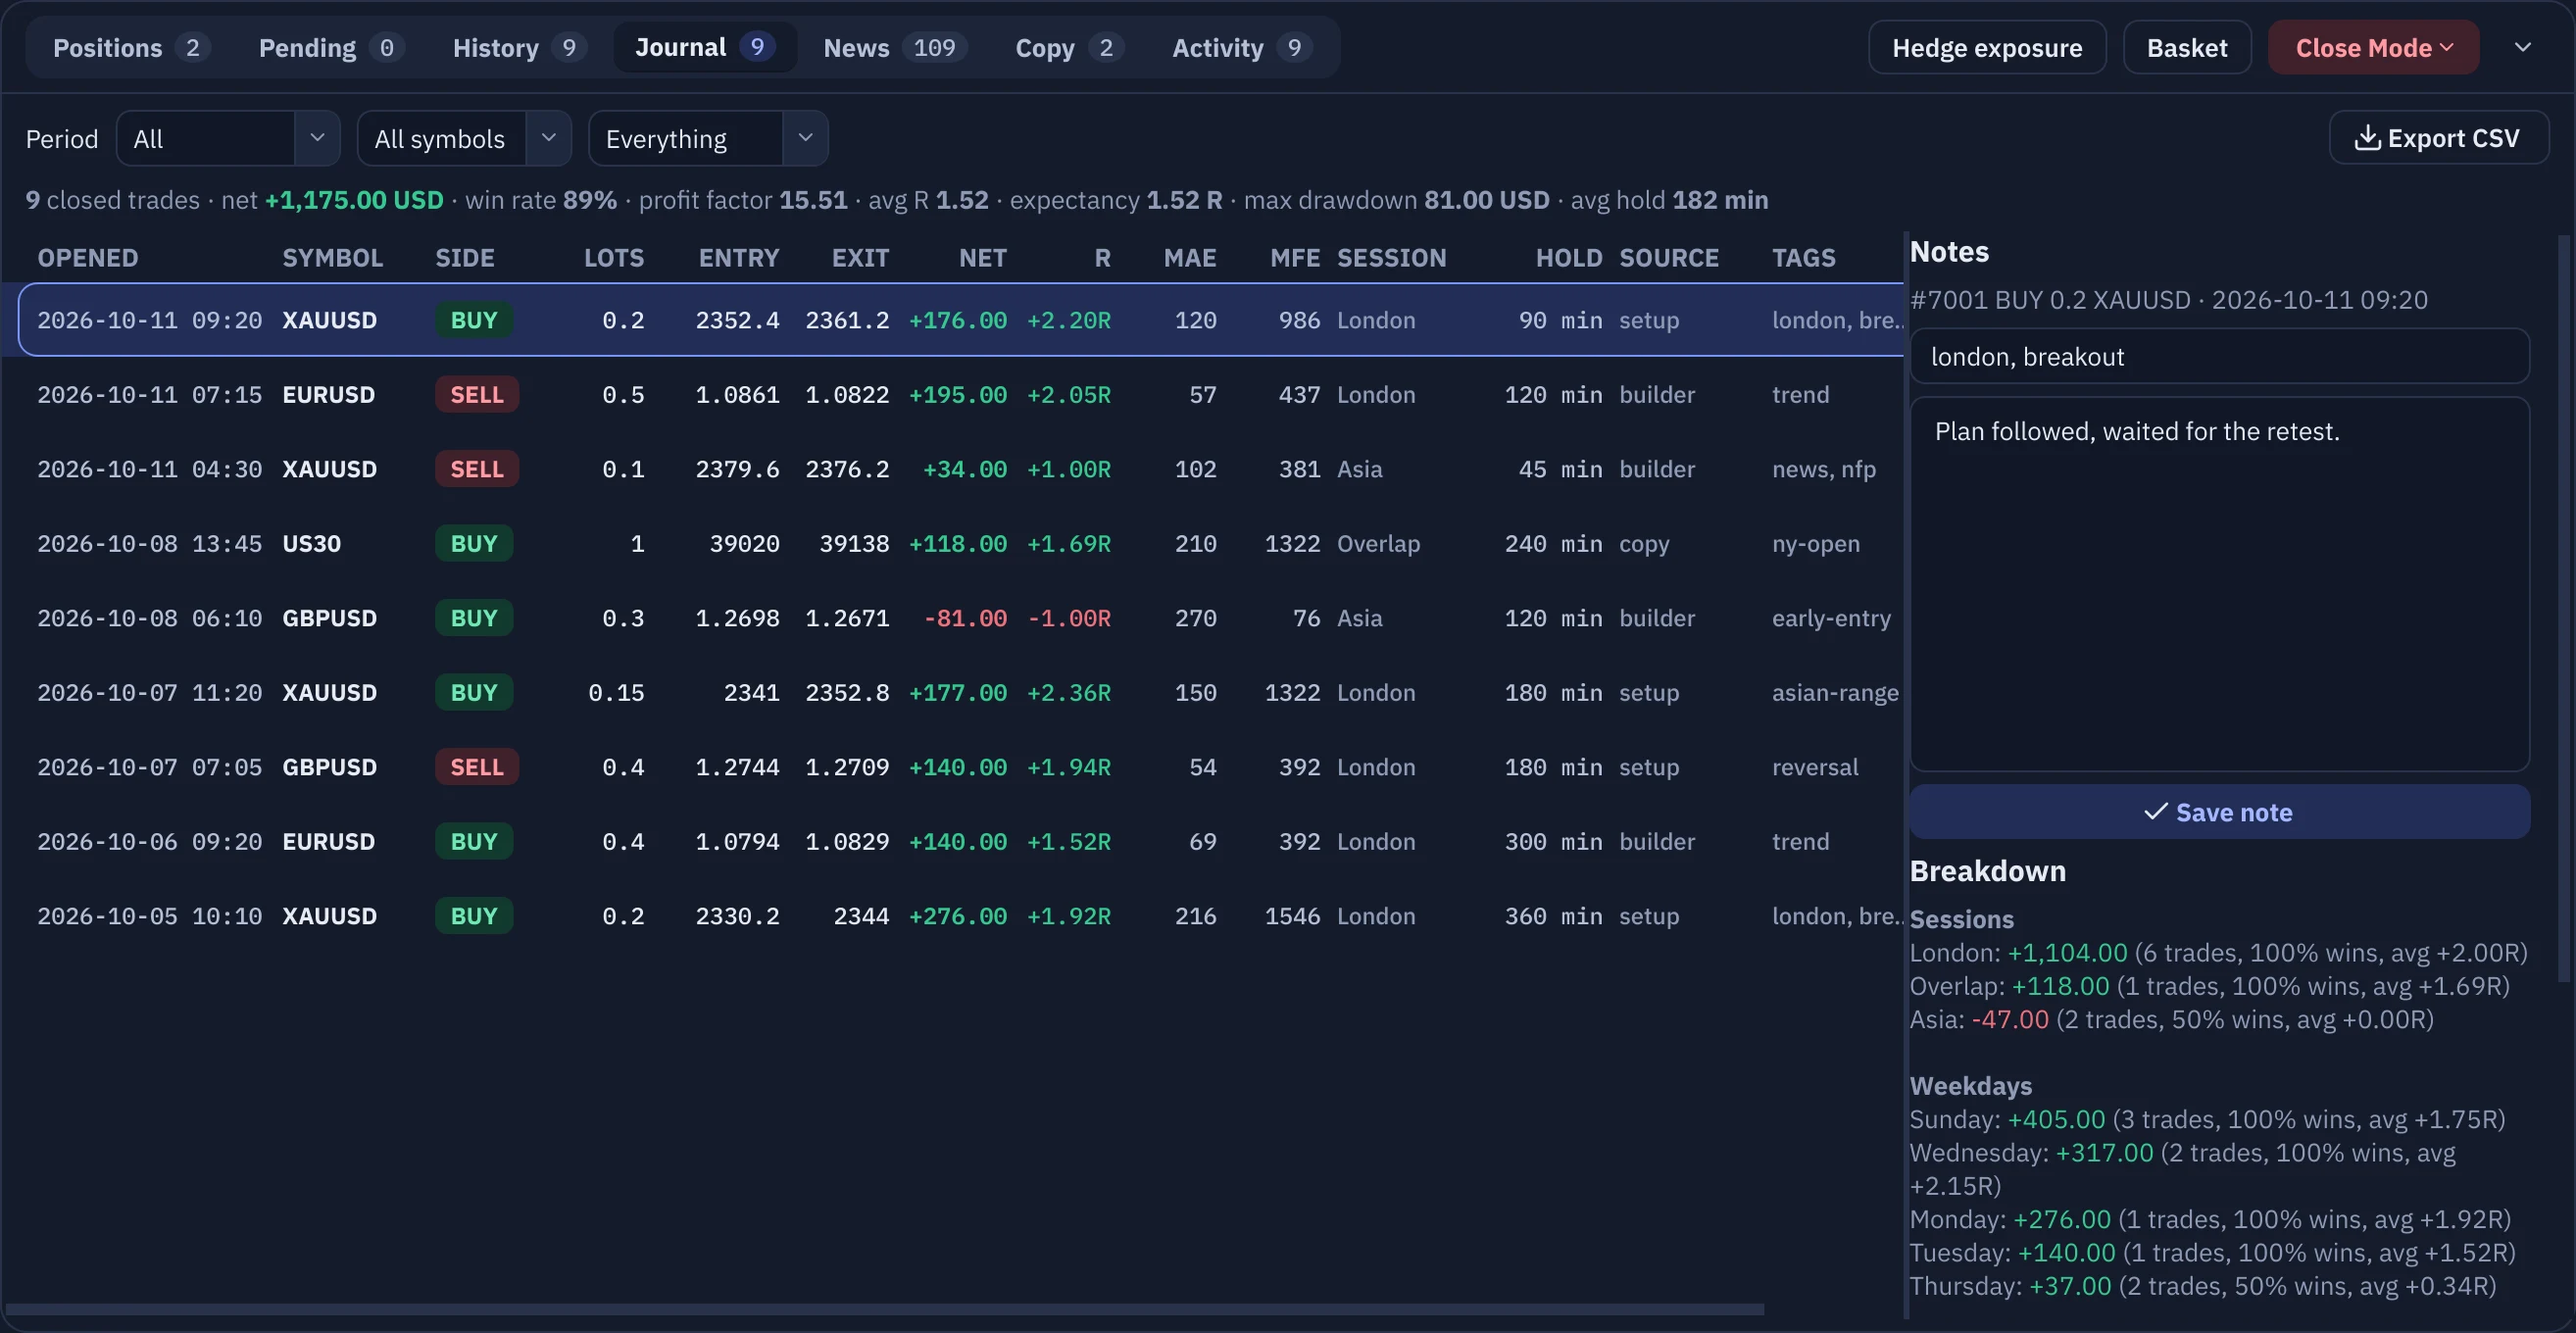Open the News tab
This screenshot has height=1333, width=2576.
tap(893, 47)
